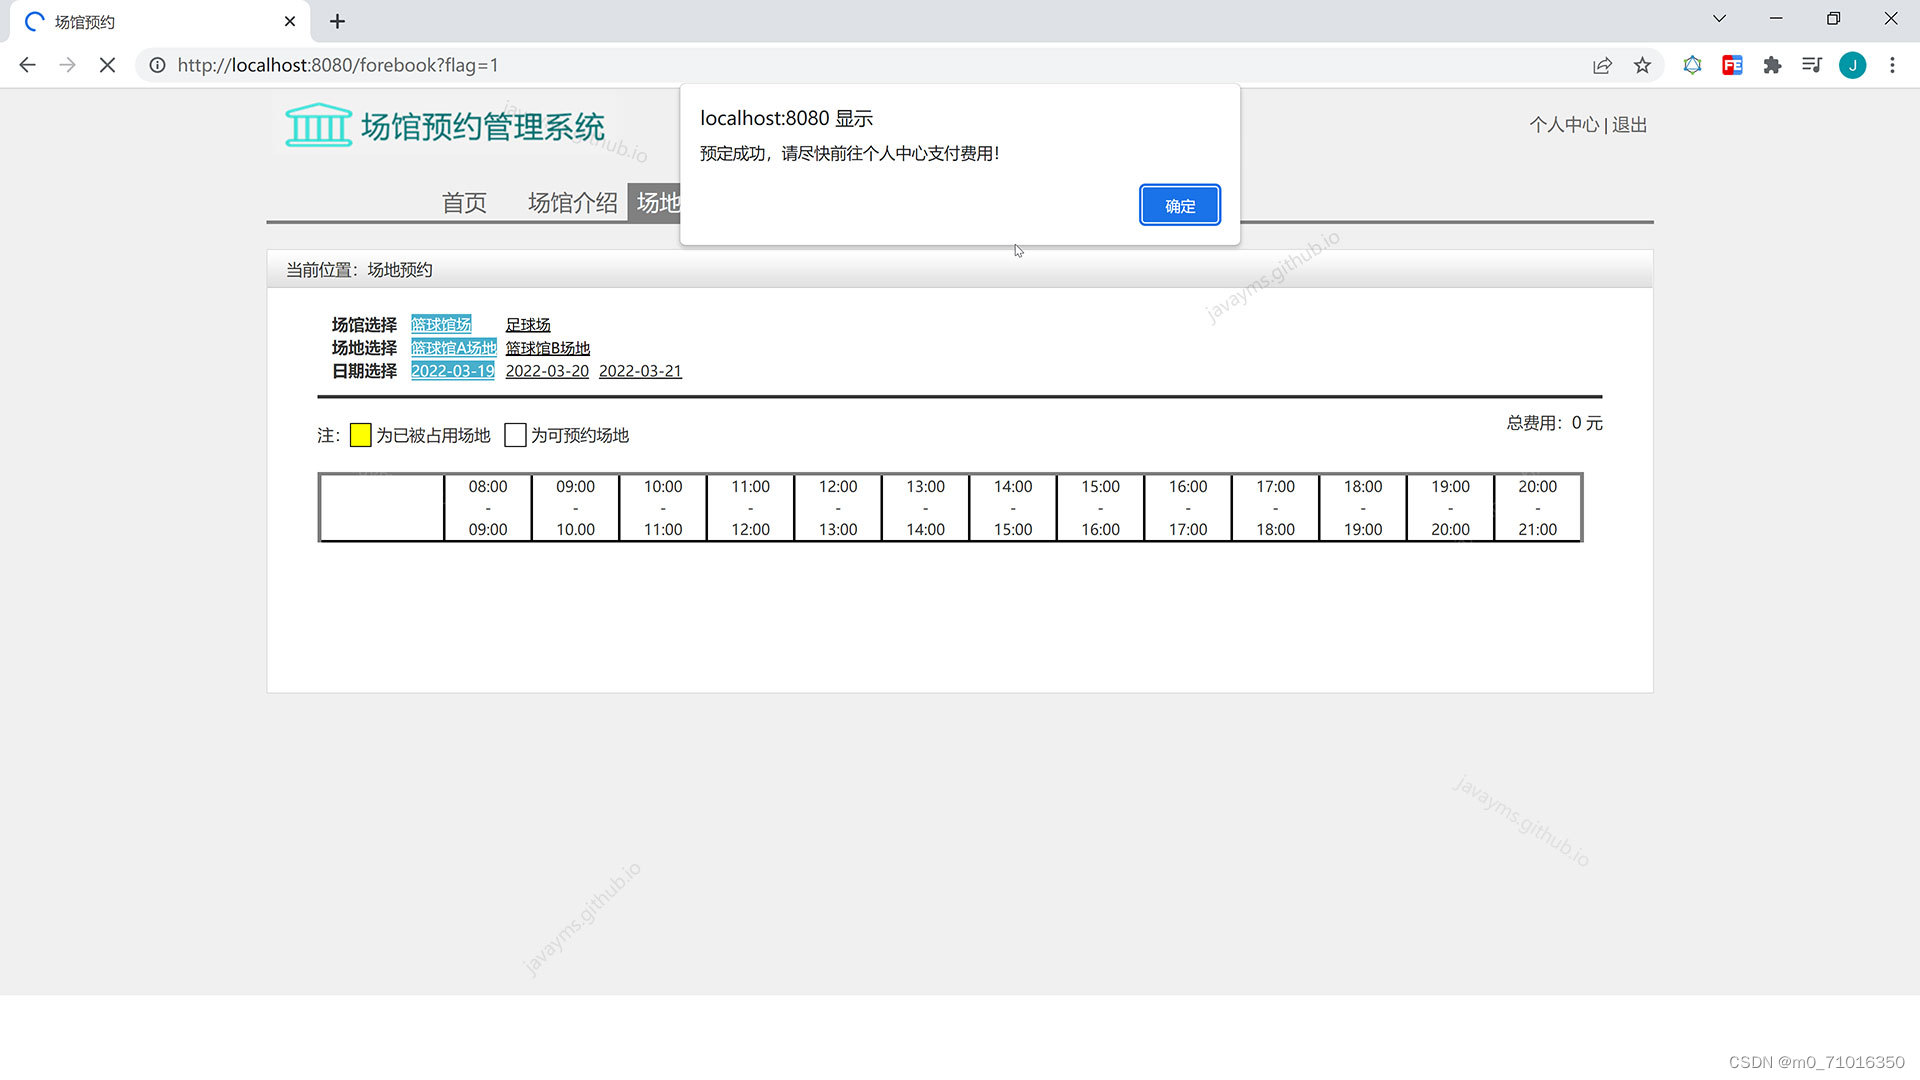The image size is (1920, 1080).
Task: Open the media control playlist icon
Action: [x=1812, y=65]
